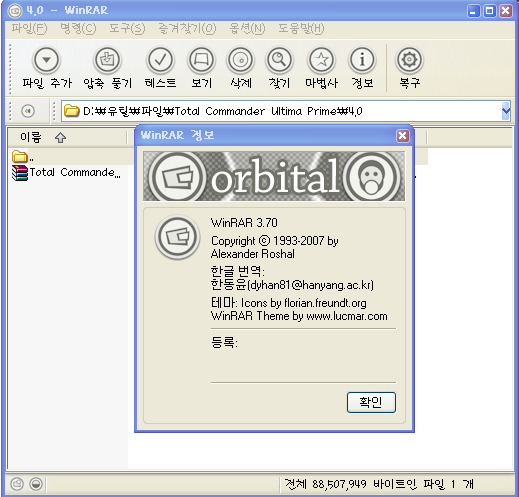Open the 옵션(N) menu

pos(247,29)
